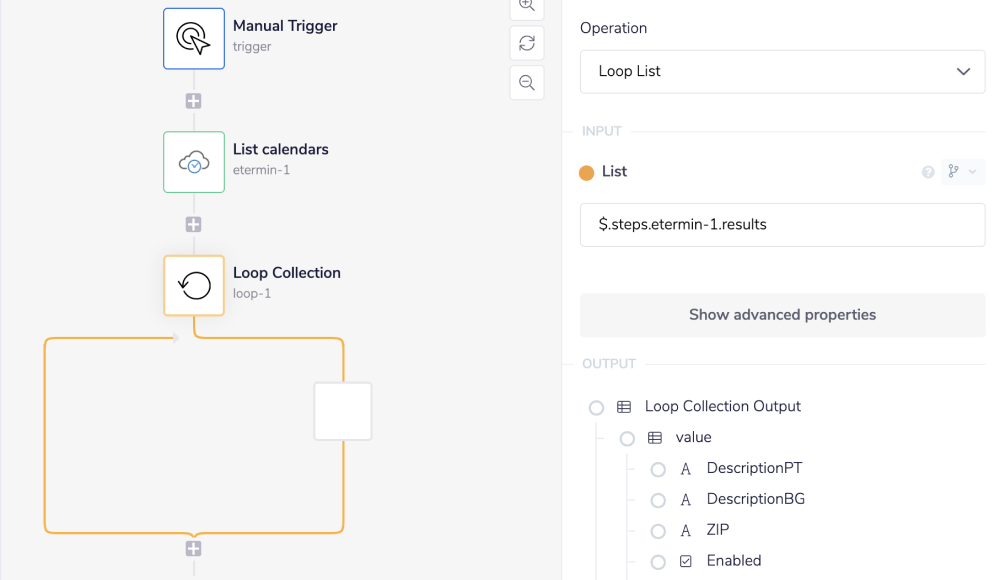Zoom out of the workflow canvas
This screenshot has height=580, width=1000.
tap(527, 82)
